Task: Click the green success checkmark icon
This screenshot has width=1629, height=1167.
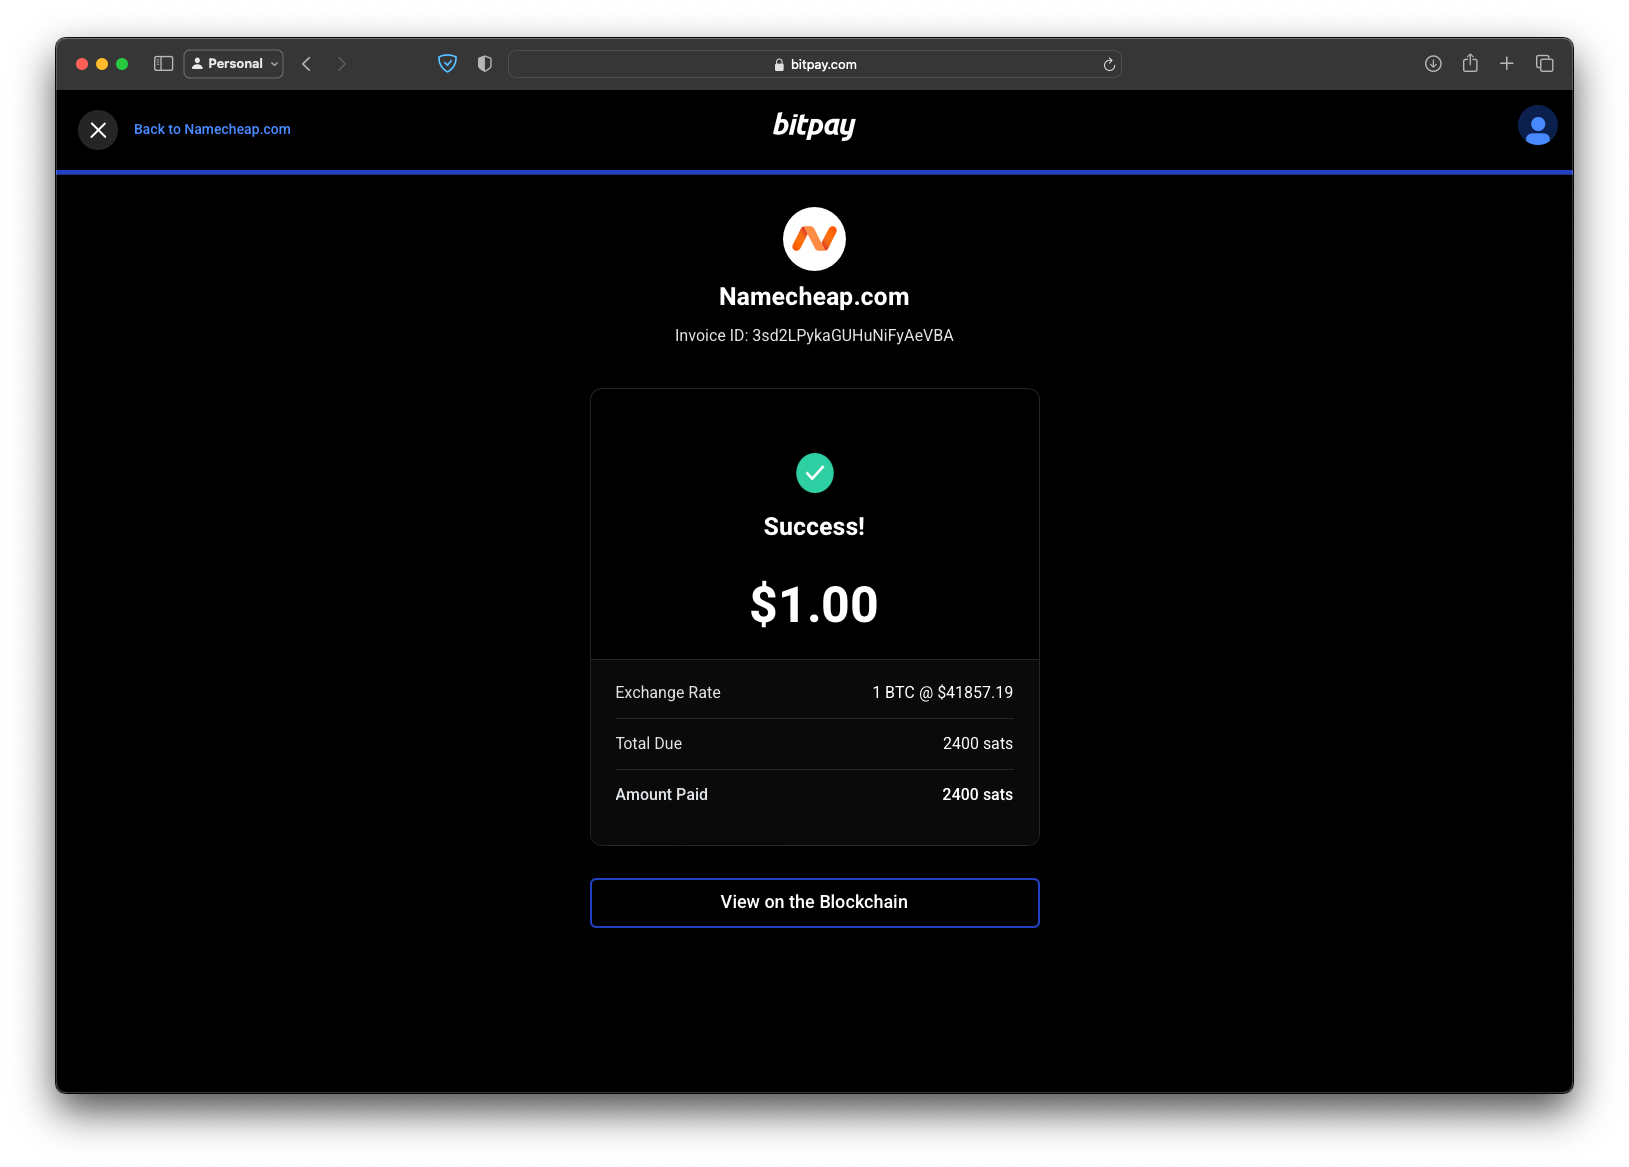Action: coord(814,473)
